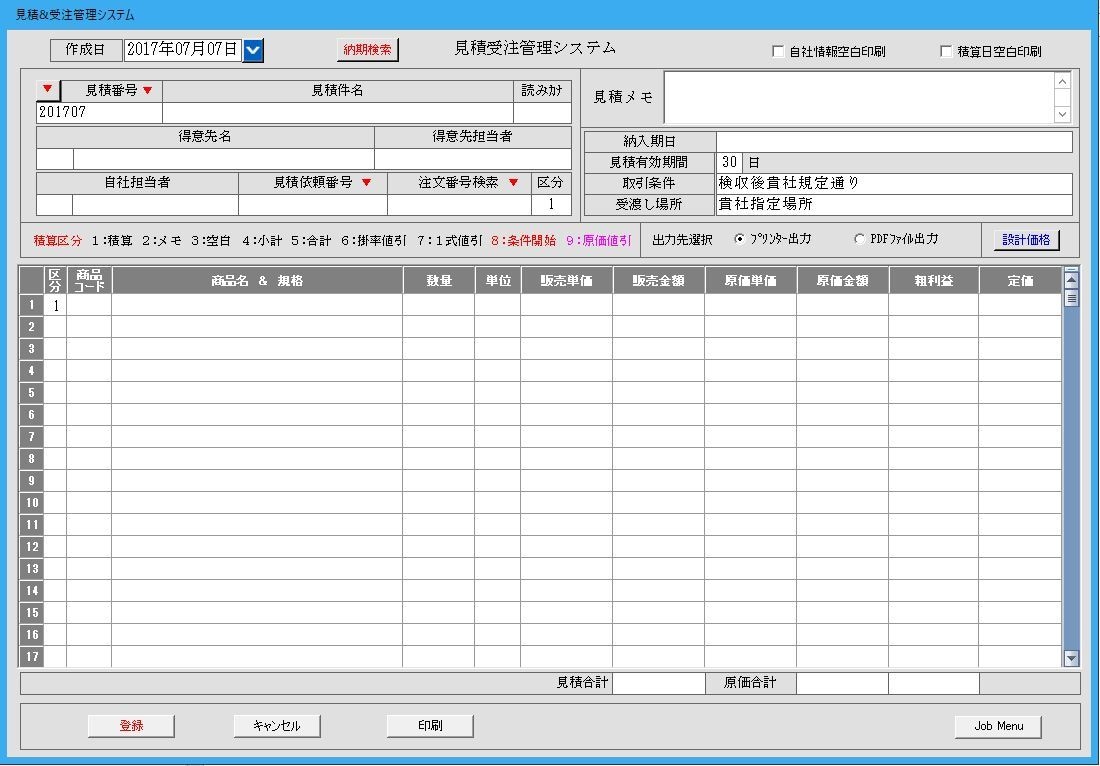1100x766 pixels.
Task: Click the 区分 field showing 1 near 注文番号検索
Action: (x=551, y=205)
